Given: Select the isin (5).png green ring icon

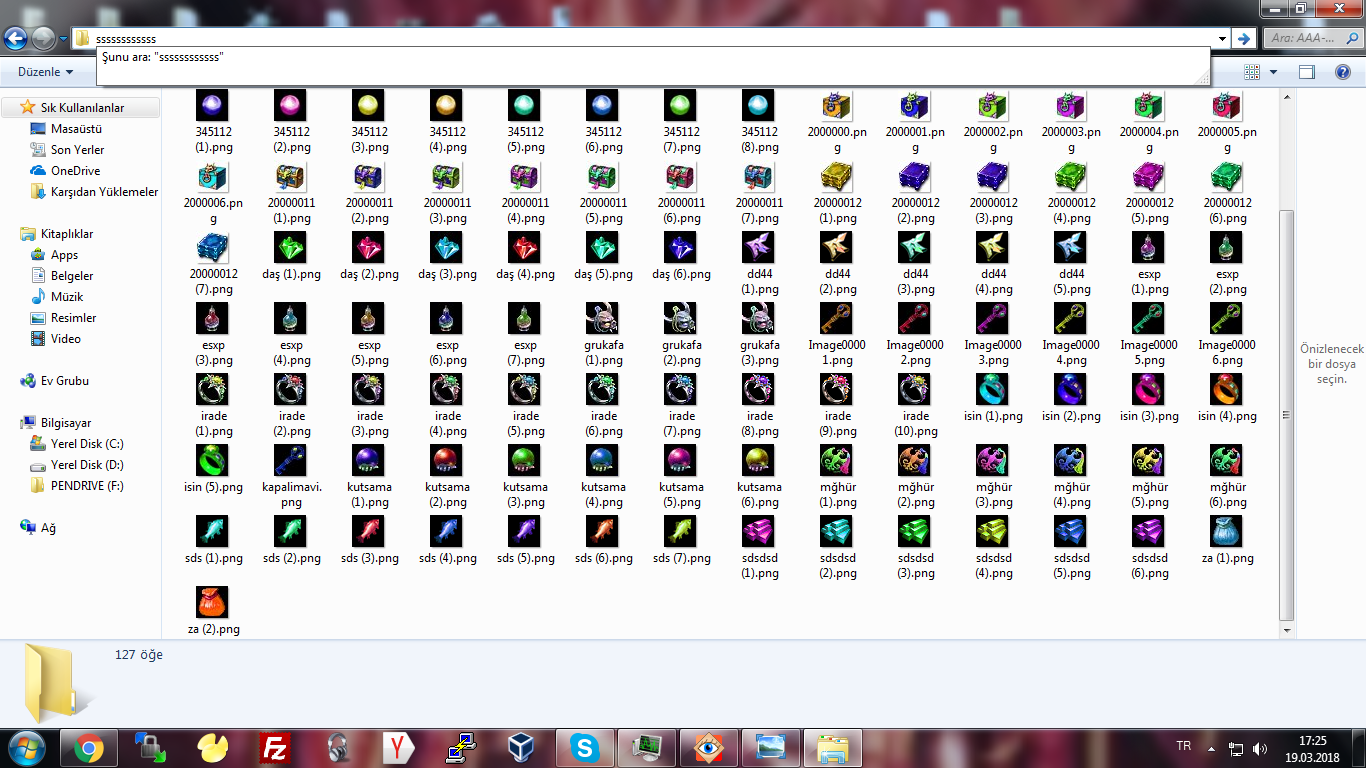Looking at the screenshot, I should click(213, 460).
